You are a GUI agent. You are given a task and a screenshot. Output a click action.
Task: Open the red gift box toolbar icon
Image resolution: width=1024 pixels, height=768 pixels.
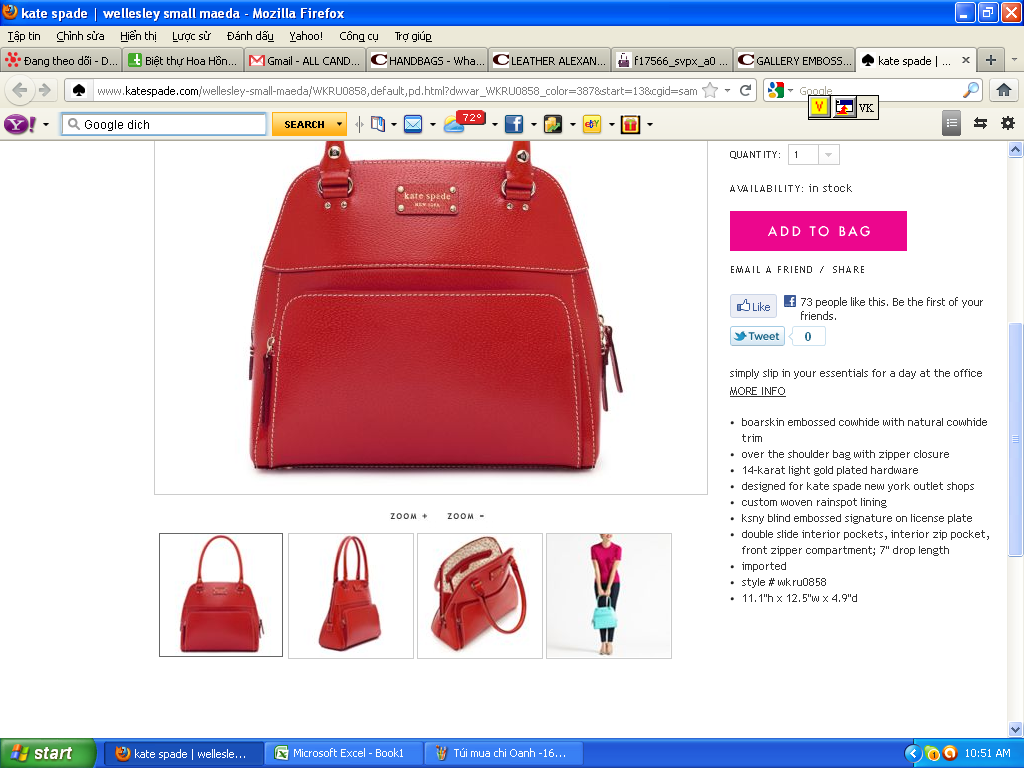point(630,124)
